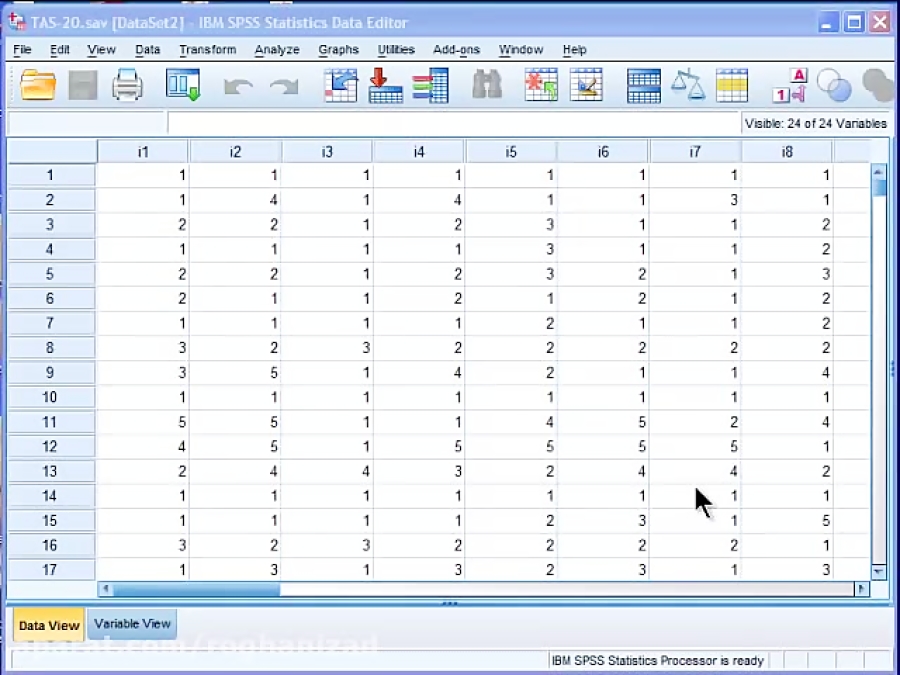Click the Redo toolbar arrow

point(285,85)
